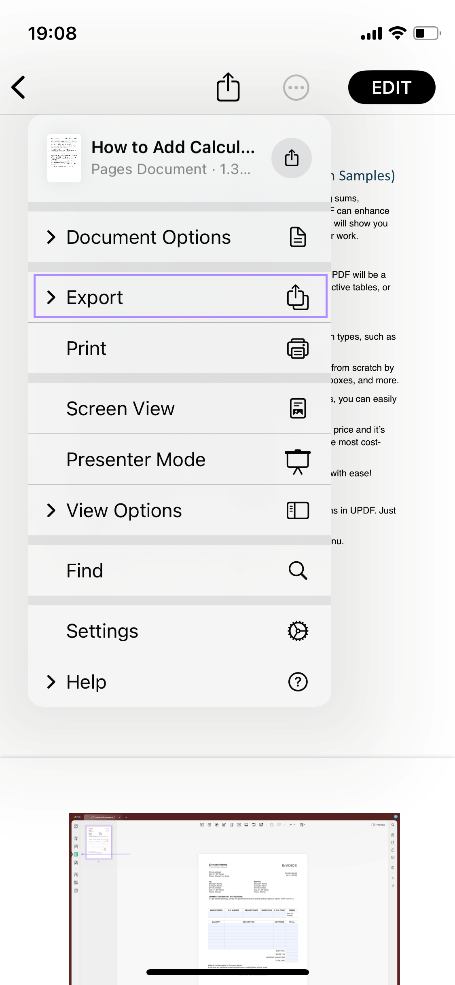This screenshot has width=455, height=985.
Task: Tap the three-dot more options button
Action: click(296, 87)
